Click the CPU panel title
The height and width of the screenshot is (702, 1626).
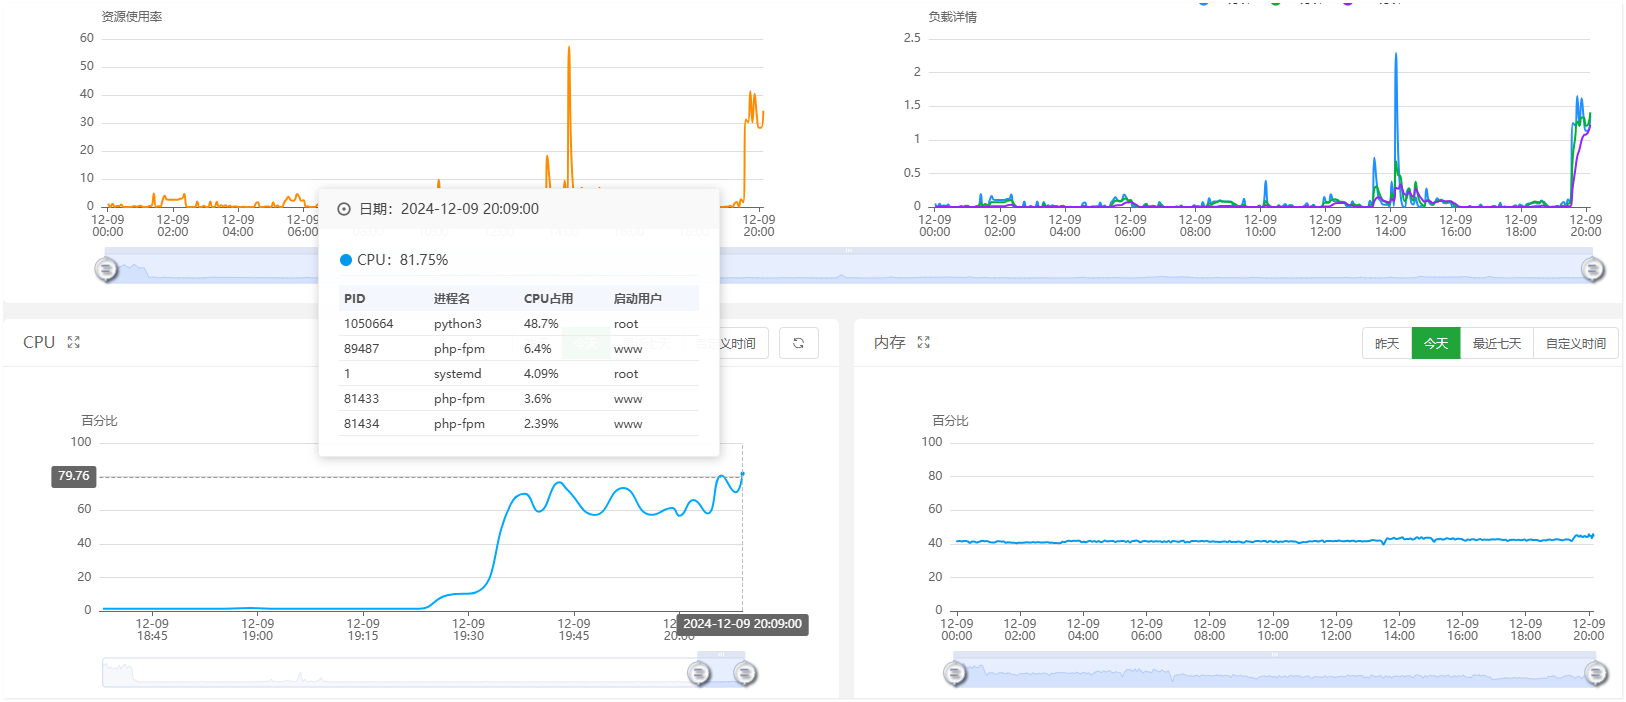coord(39,342)
